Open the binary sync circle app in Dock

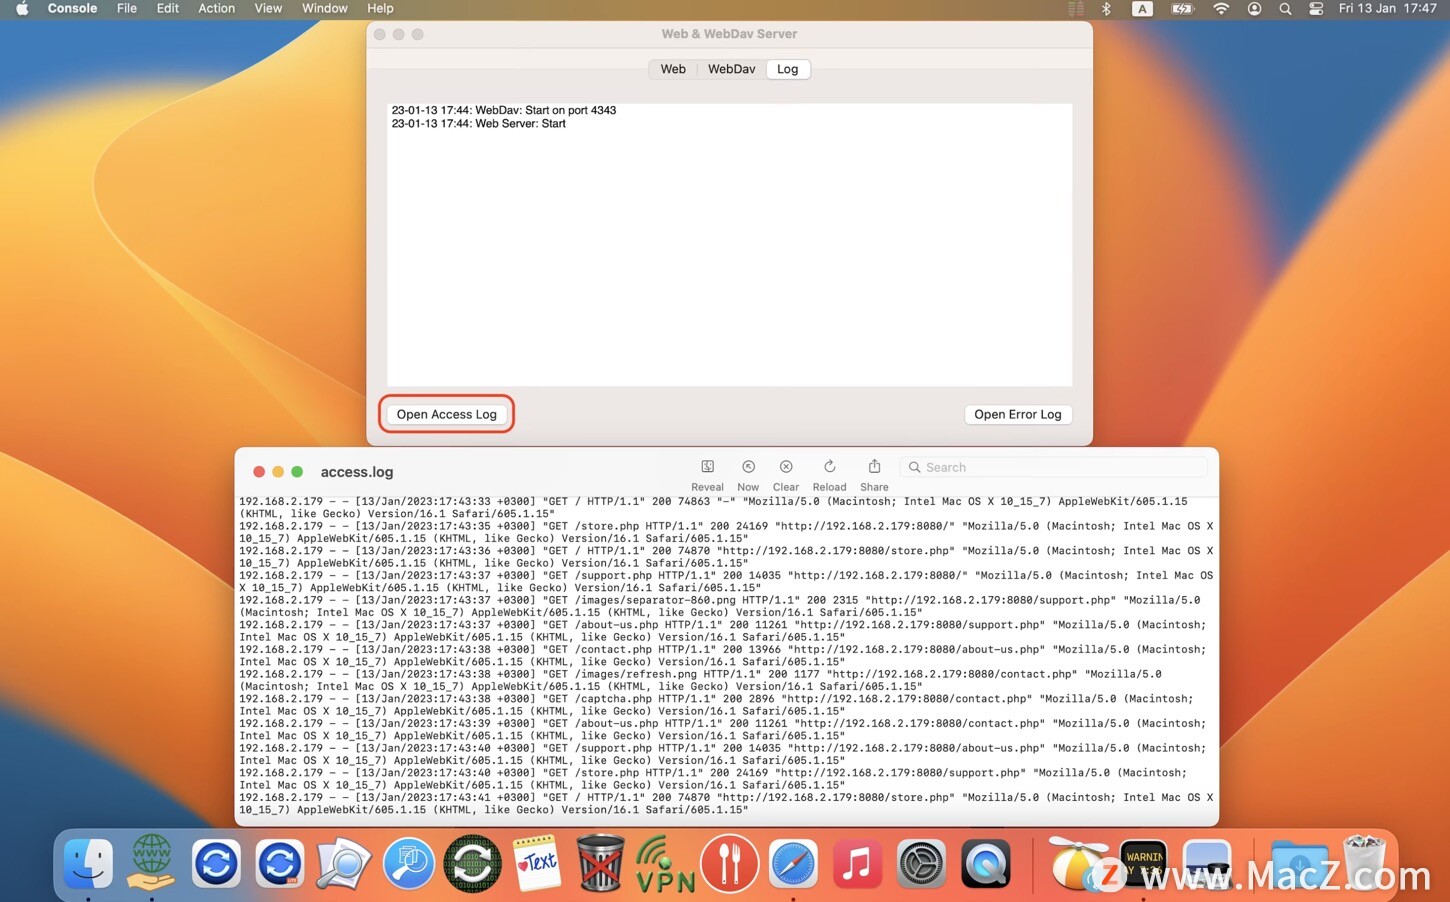click(x=472, y=863)
